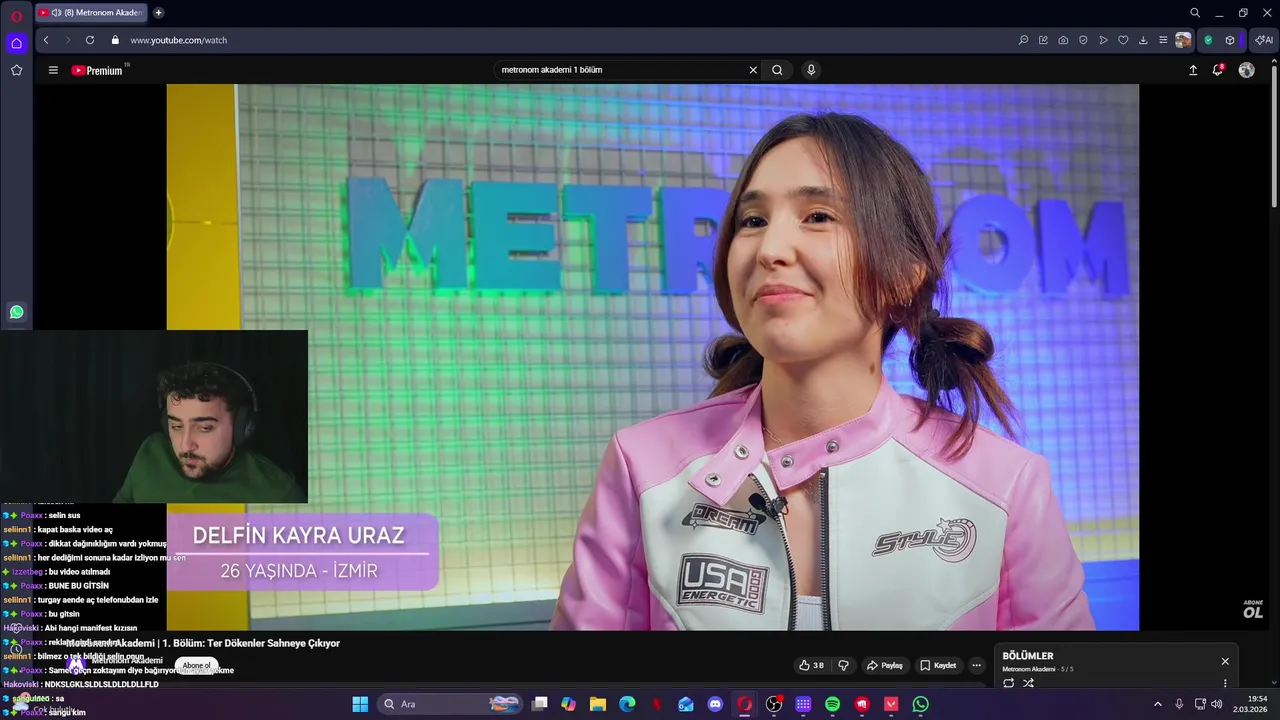
Task: Open WhatsApp in Opera sidebar
Action: click(16, 312)
